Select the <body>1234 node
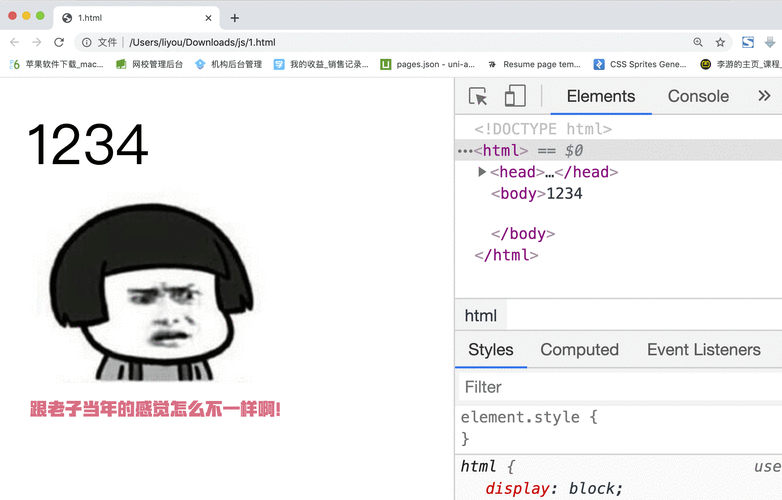 (x=537, y=193)
